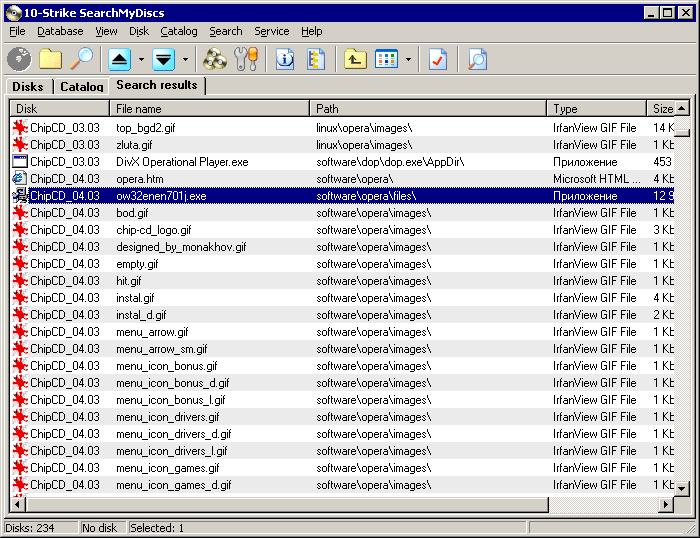Image resolution: width=700 pixels, height=538 pixels.
Task: Click the three discs collection icon
Action: (215, 59)
